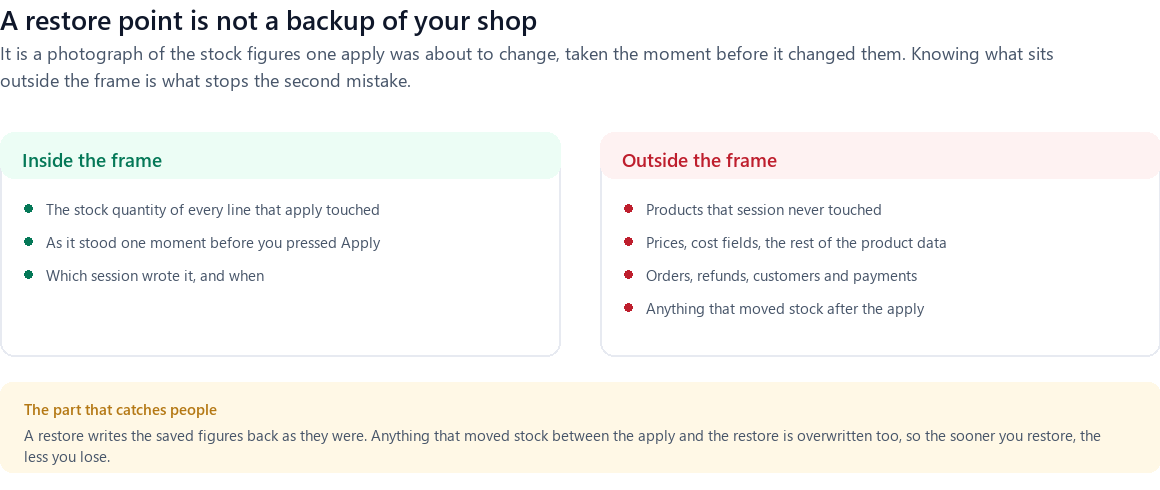Click 'Prices, cost fields, the rest of the product data'
This screenshot has height=490, width=1160.
(x=796, y=243)
